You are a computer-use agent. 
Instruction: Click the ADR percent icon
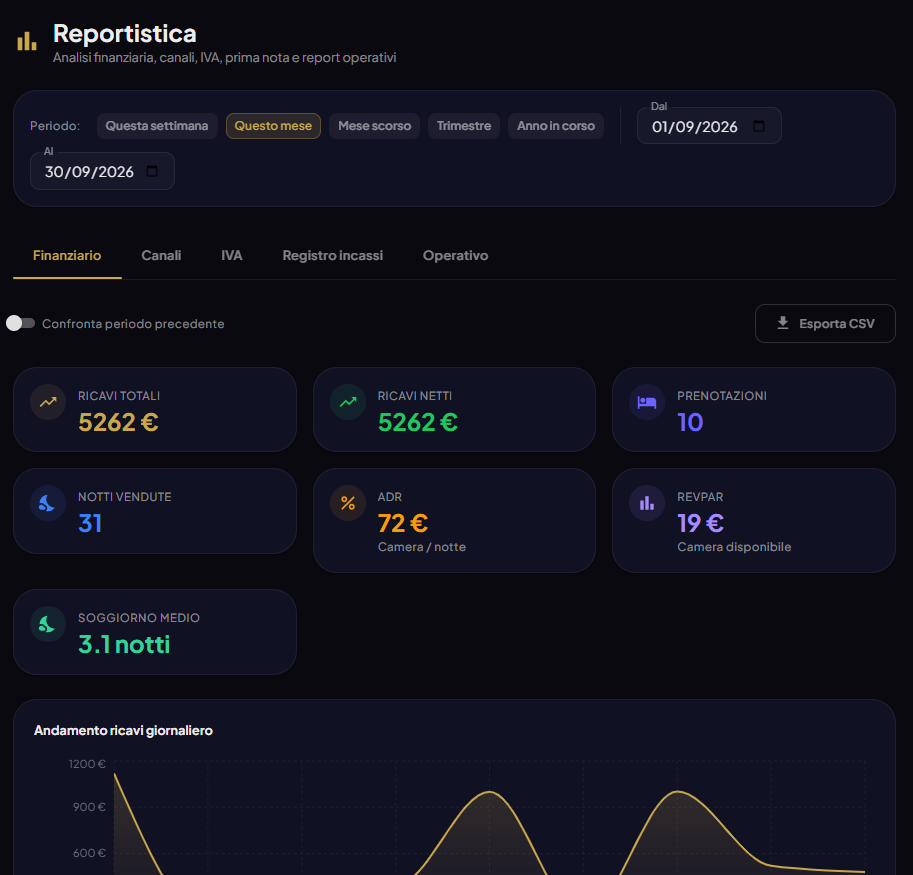(x=348, y=503)
